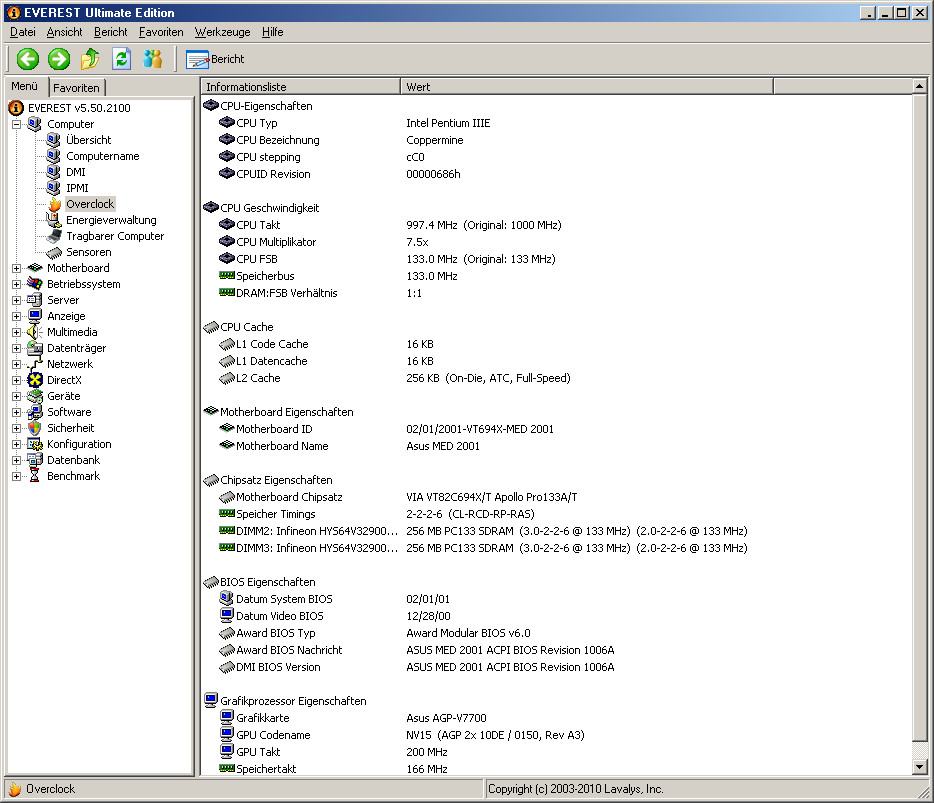Sort by Wert column header
This screenshot has width=934, height=803.
[x=587, y=87]
